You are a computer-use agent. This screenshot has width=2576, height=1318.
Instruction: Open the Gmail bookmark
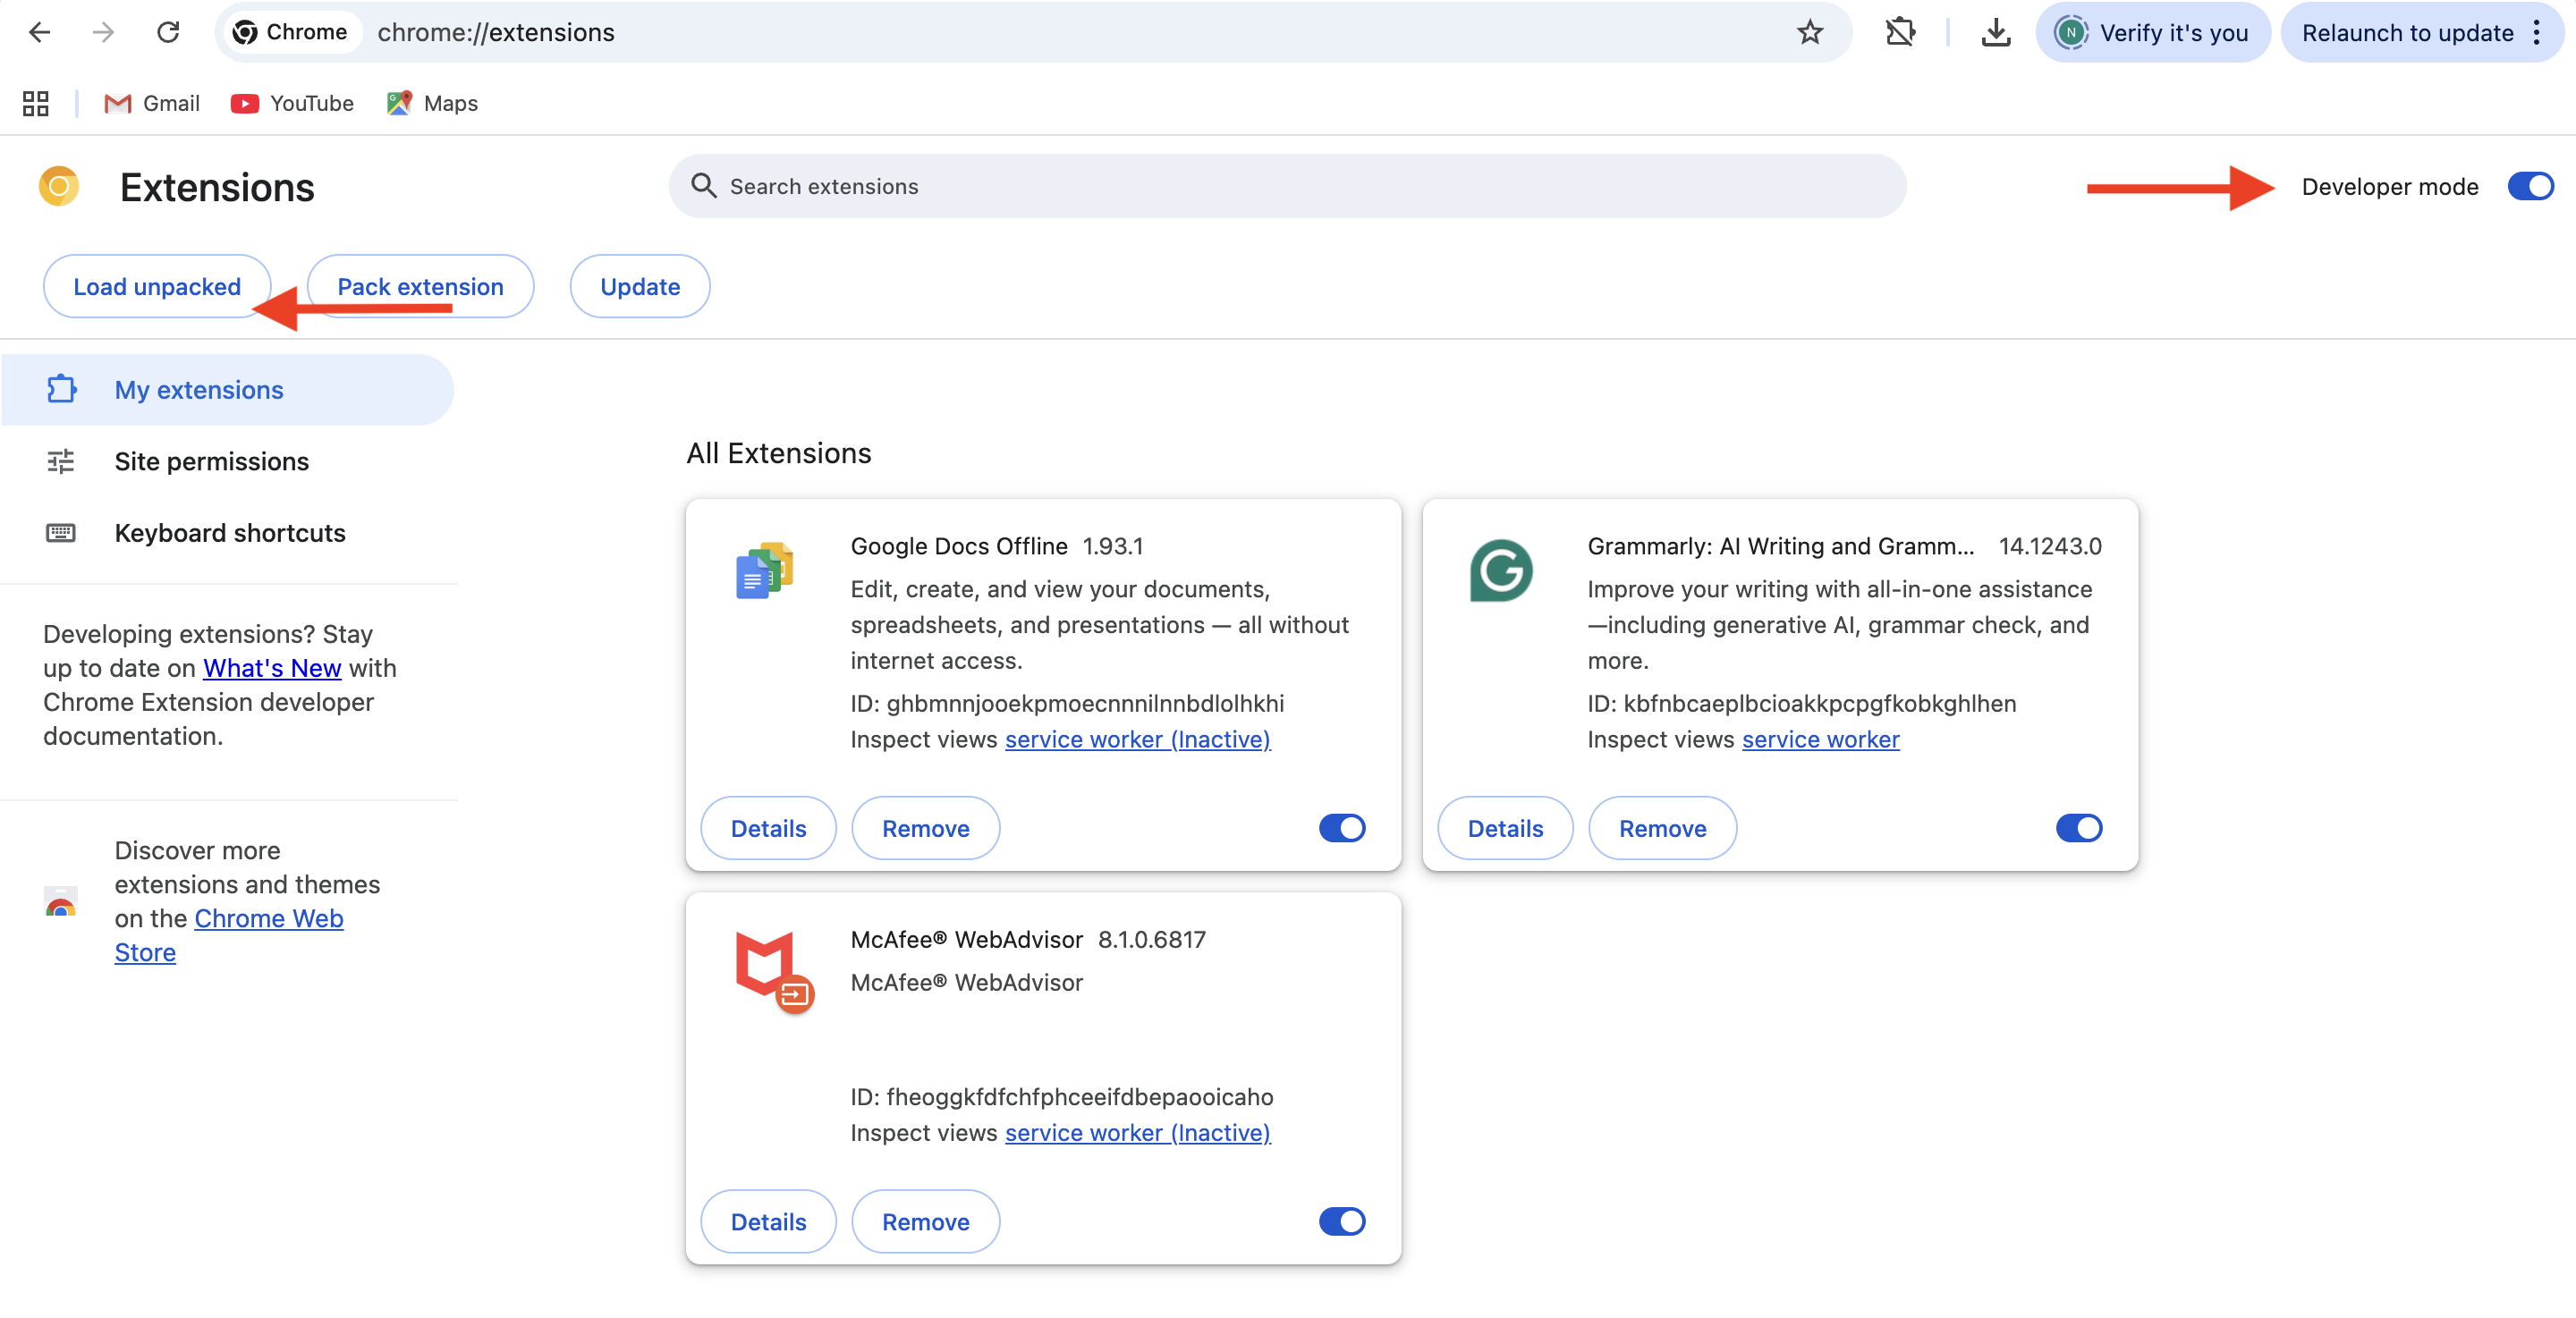(152, 104)
